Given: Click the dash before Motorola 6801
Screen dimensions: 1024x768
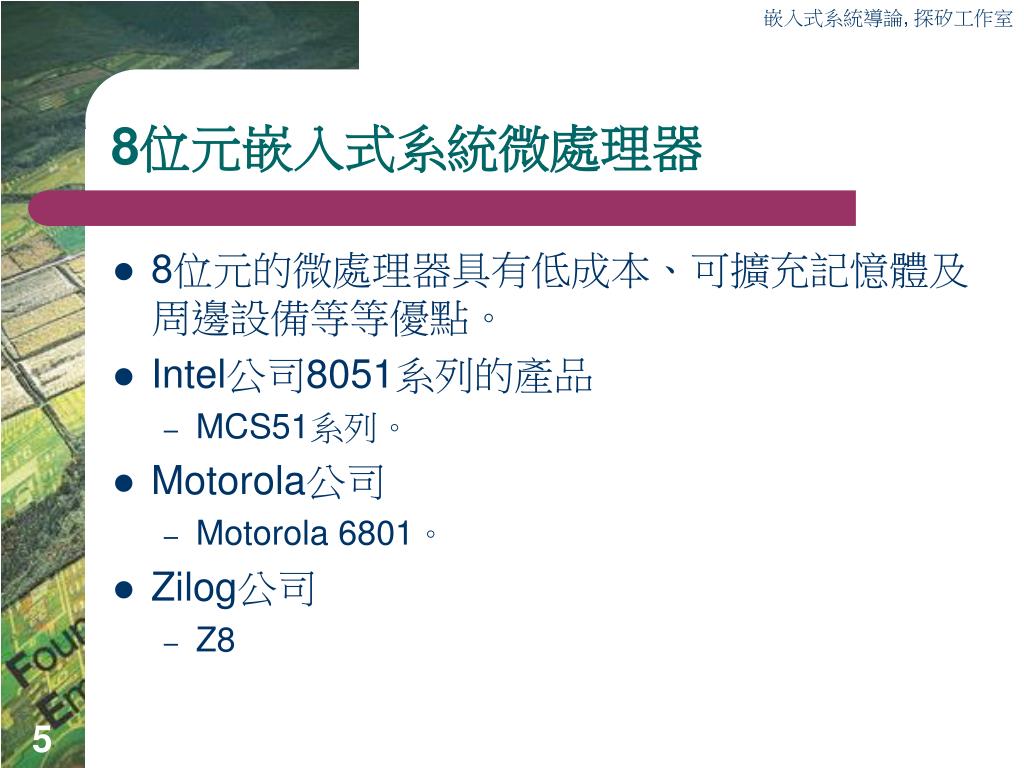Looking at the screenshot, I should 171,537.
